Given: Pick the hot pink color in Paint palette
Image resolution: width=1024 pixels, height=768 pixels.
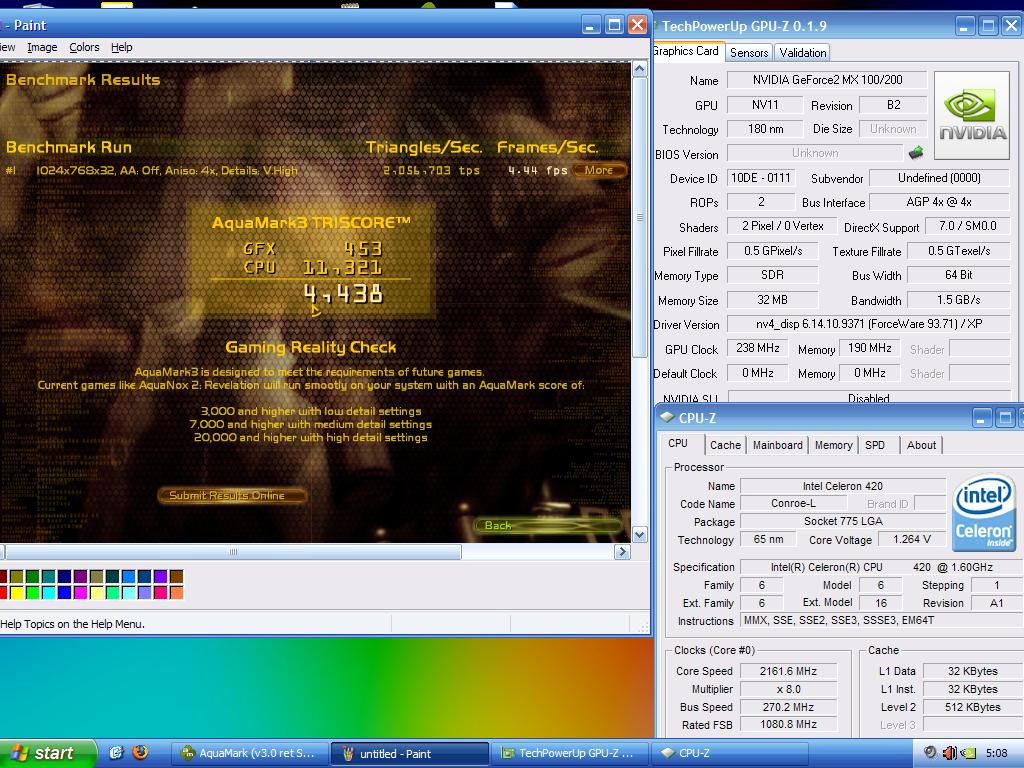Looking at the screenshot, I should coord(161,593).
